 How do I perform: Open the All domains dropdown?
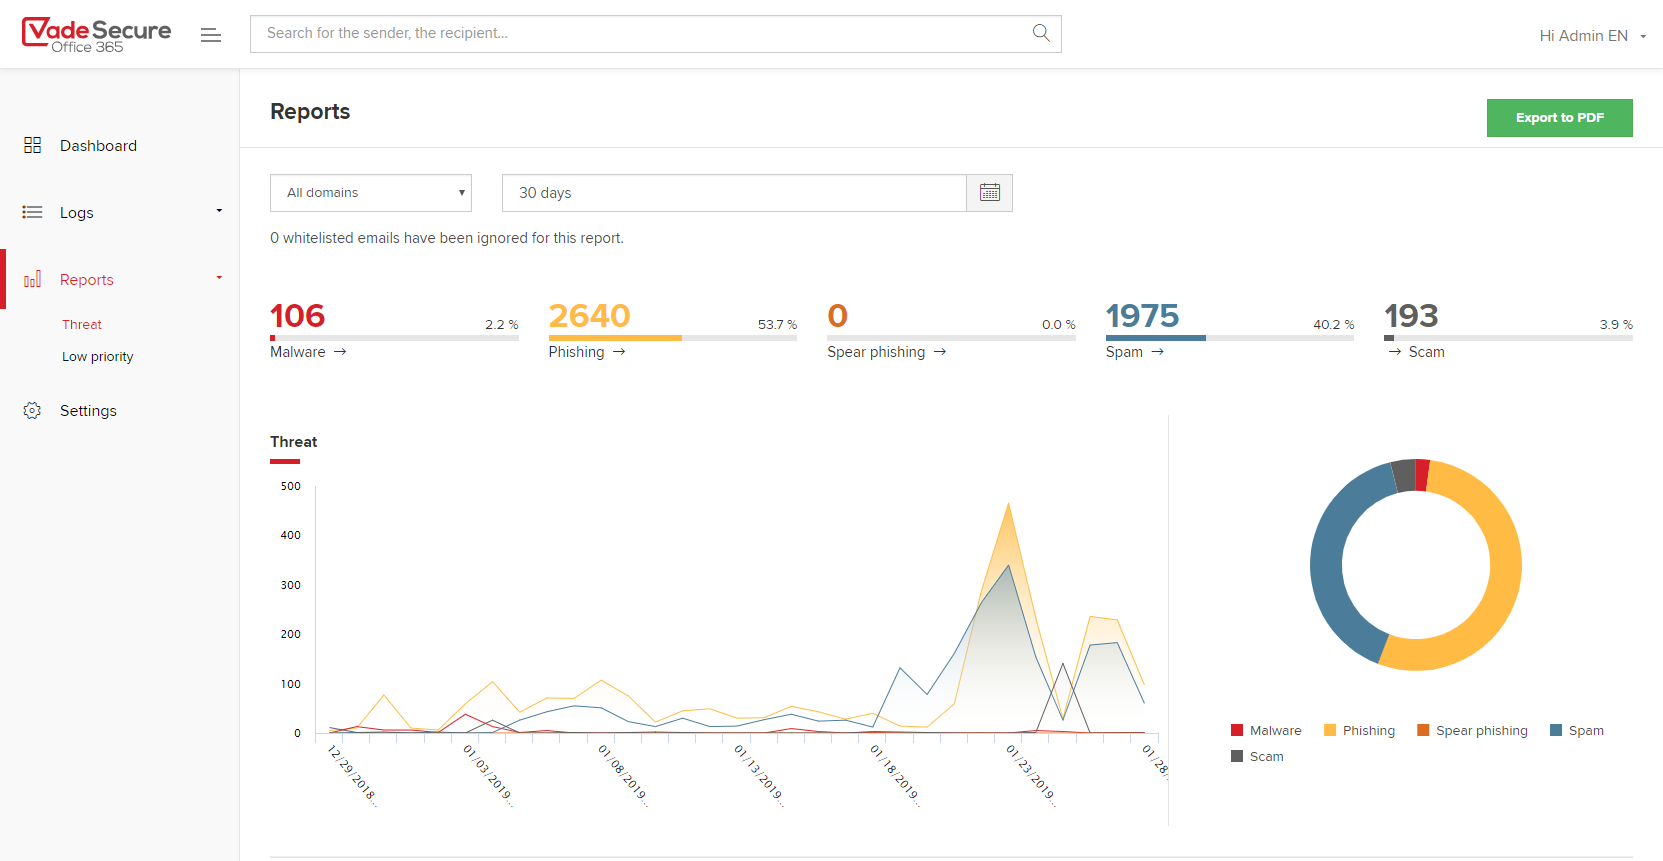370,193
